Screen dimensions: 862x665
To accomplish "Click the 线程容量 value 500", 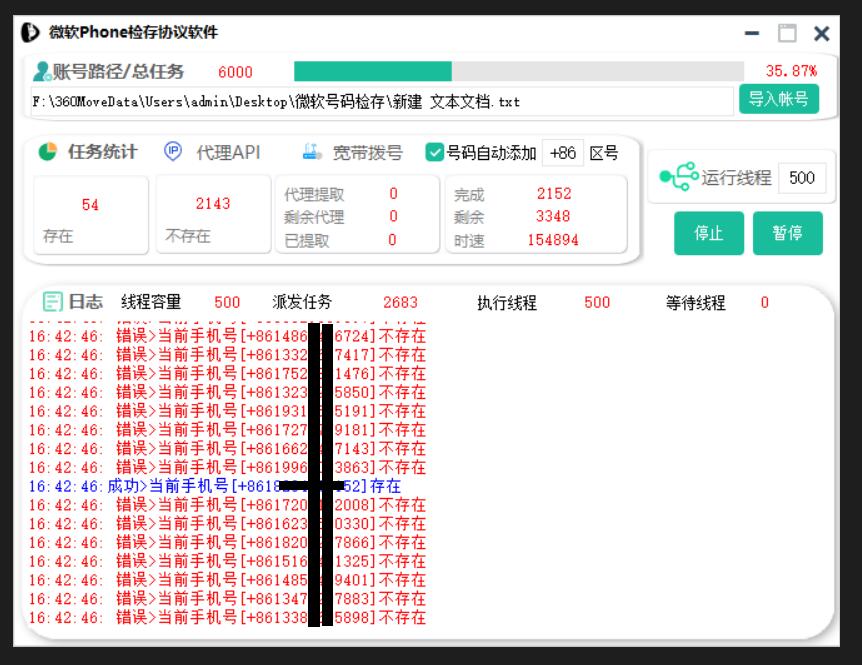I will 226,302.
